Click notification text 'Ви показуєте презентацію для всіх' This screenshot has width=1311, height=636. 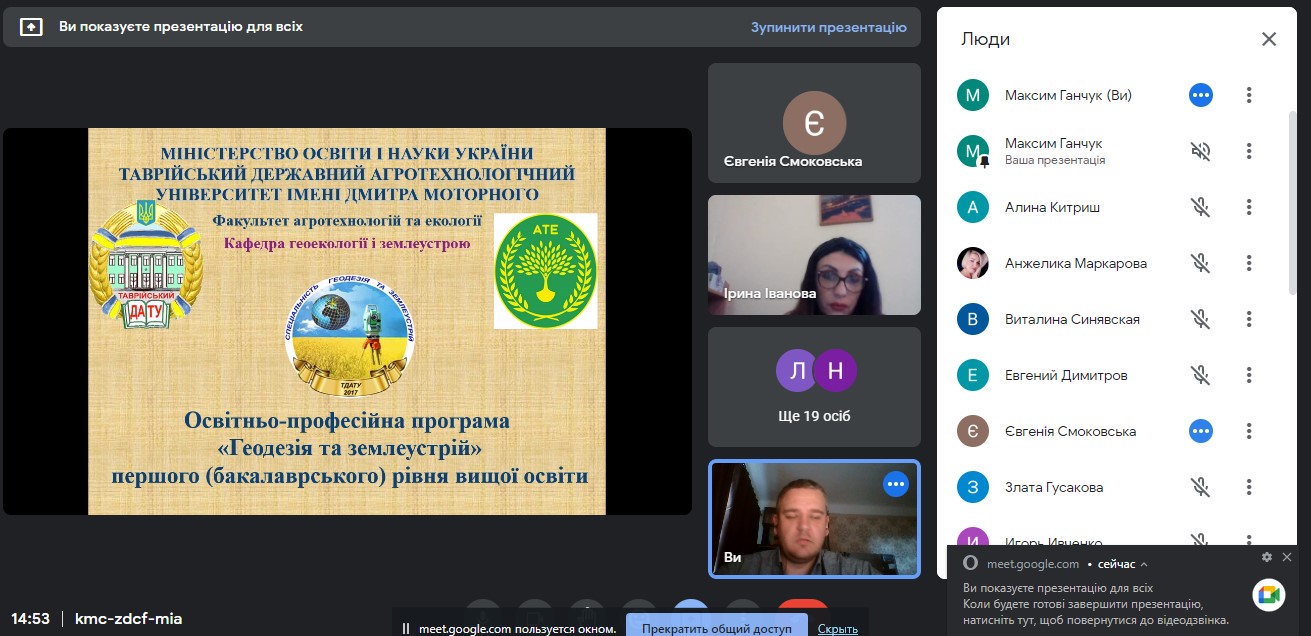(x=1058, y=588)
